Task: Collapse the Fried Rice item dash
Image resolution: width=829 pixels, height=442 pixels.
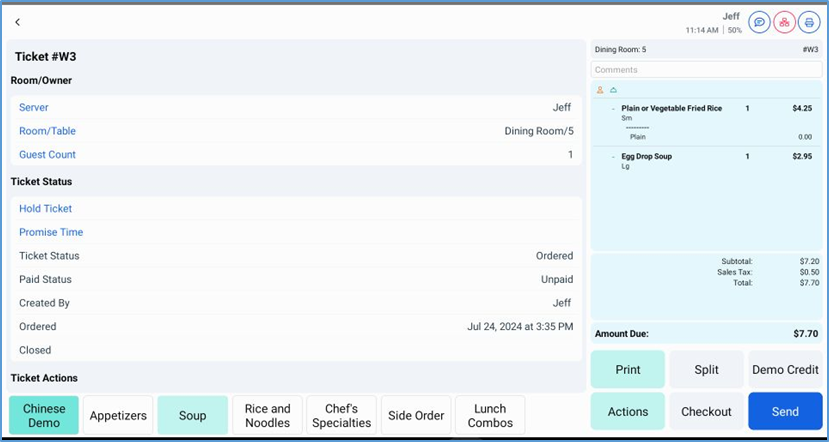Action: (x=613, y=108)
